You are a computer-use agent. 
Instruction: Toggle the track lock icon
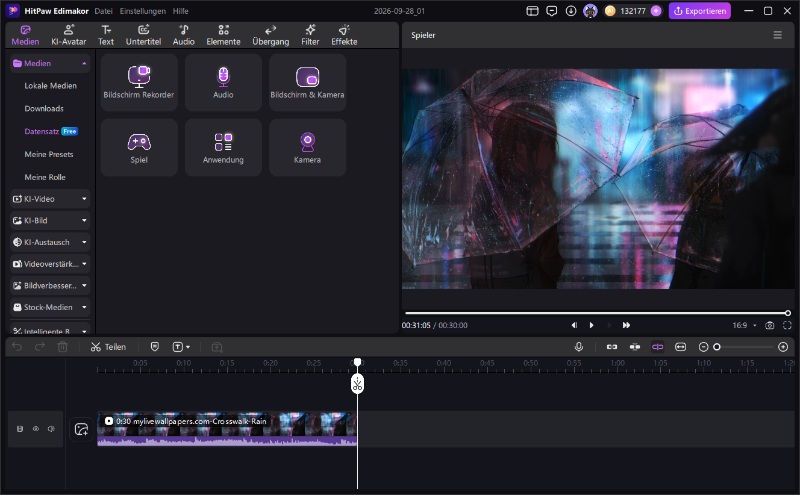point(20,429)
